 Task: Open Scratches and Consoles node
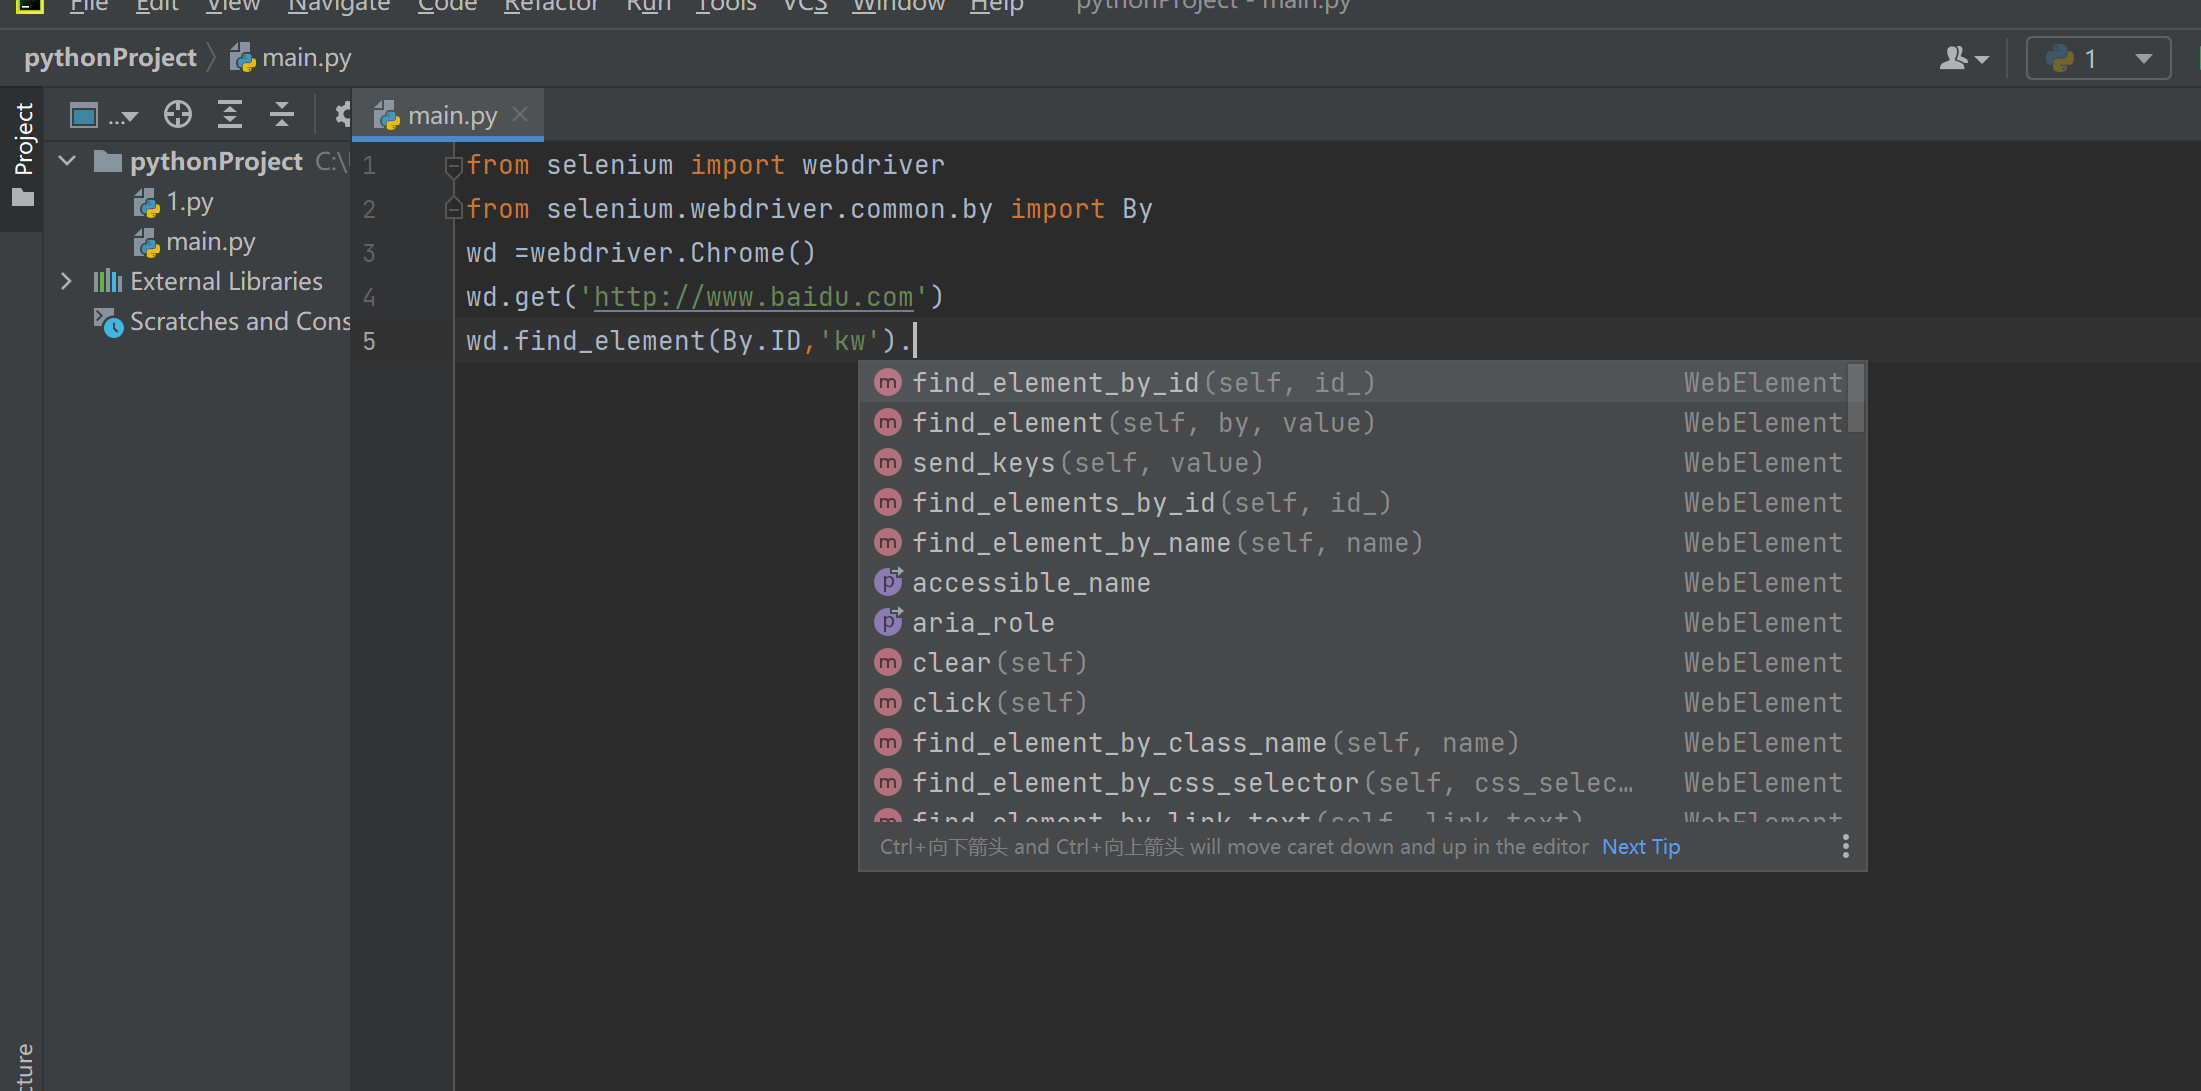[239, 322]
